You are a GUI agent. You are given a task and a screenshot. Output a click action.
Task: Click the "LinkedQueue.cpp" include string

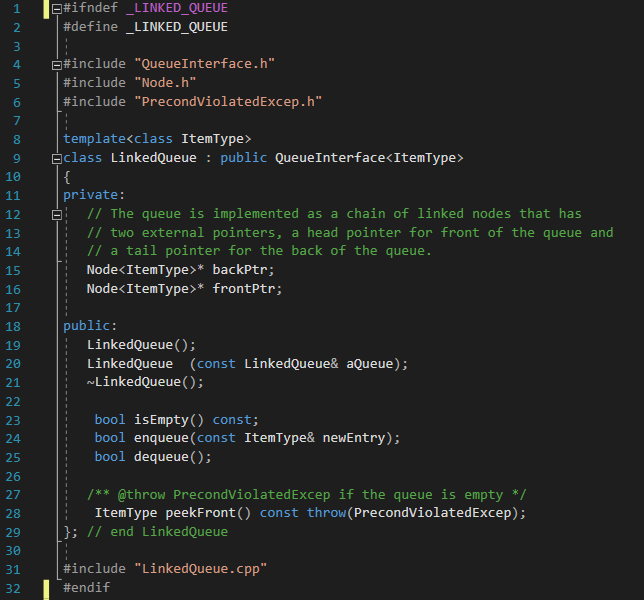coord(200,569)
